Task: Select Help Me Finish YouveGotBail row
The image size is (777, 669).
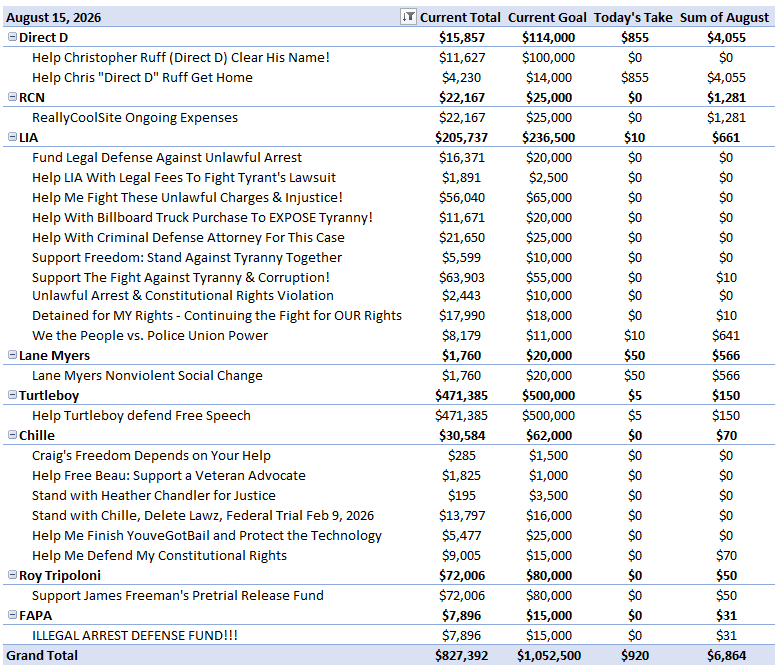Action: click(x=207, y=536)
